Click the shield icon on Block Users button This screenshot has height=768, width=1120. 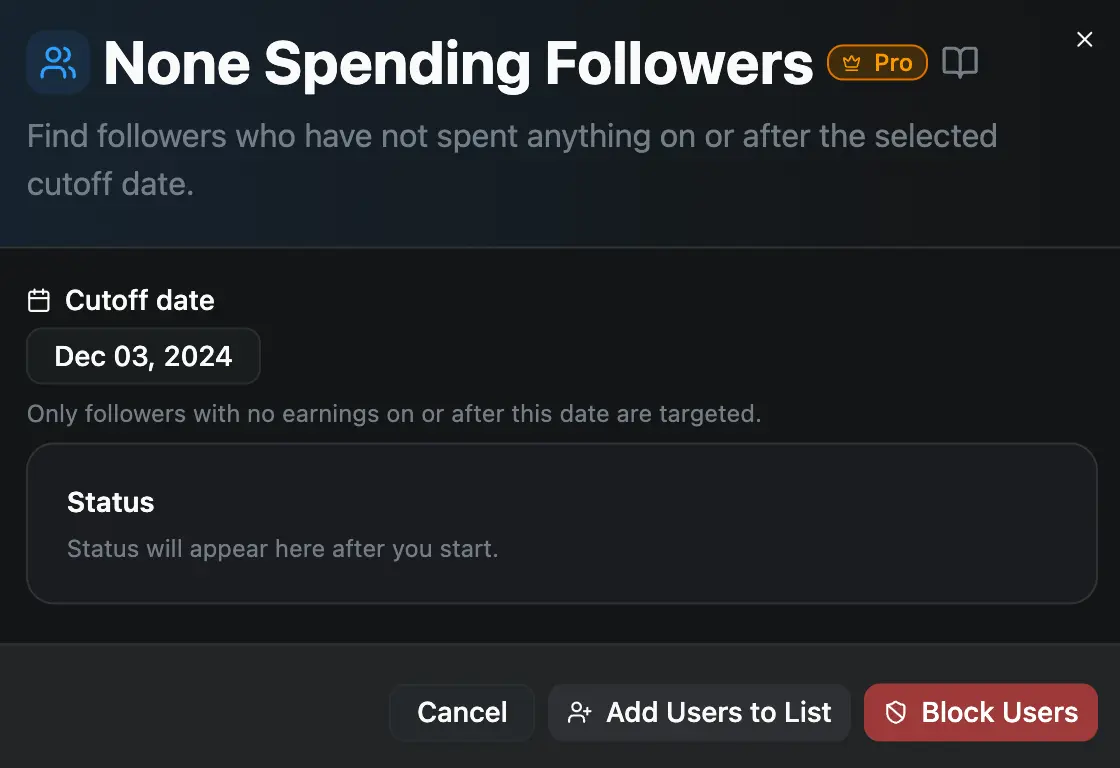pyautogui.click(x=898, y=712)
